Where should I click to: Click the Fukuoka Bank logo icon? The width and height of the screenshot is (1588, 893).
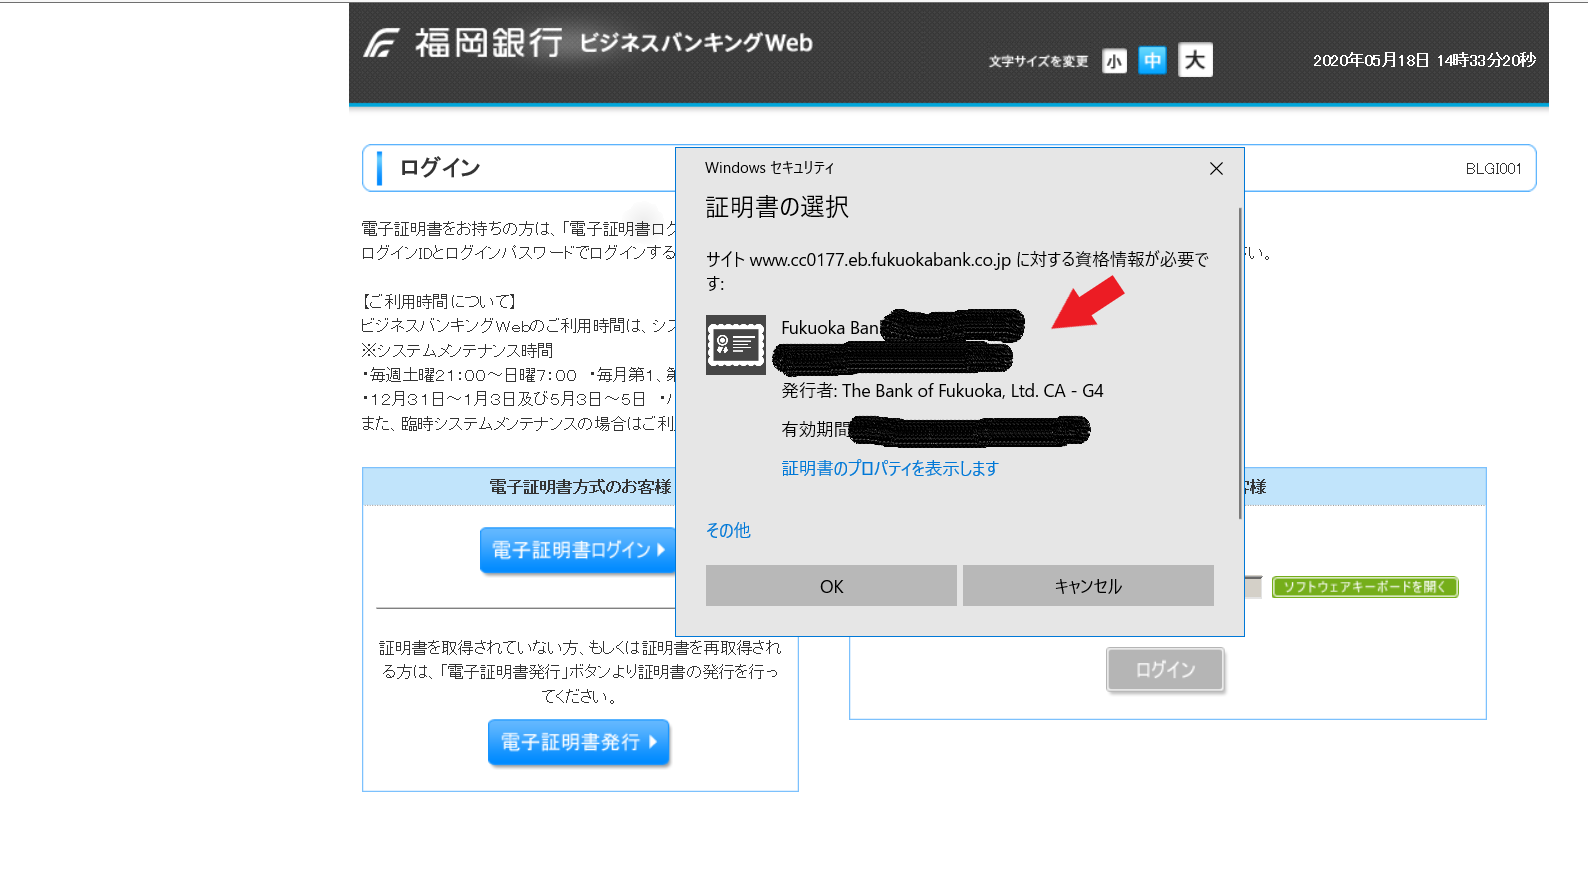[381, 43]
